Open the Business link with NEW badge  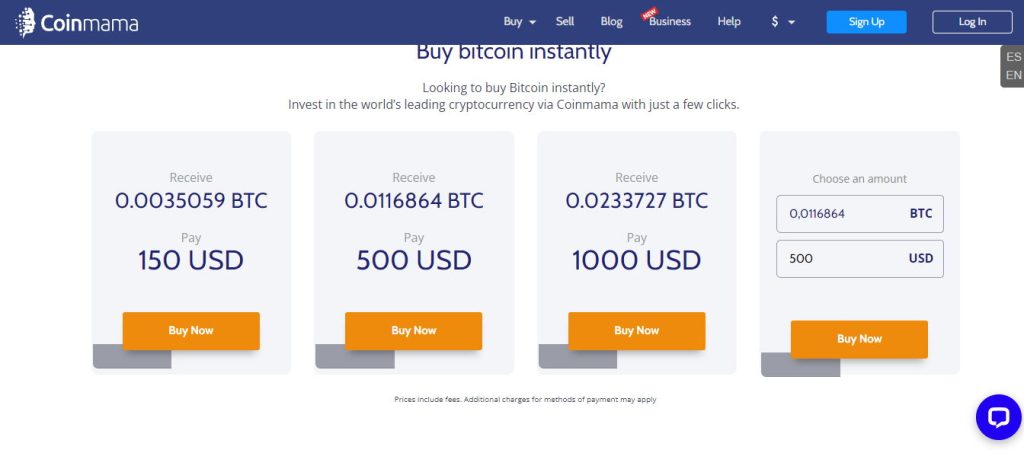[x=669, y=22]
